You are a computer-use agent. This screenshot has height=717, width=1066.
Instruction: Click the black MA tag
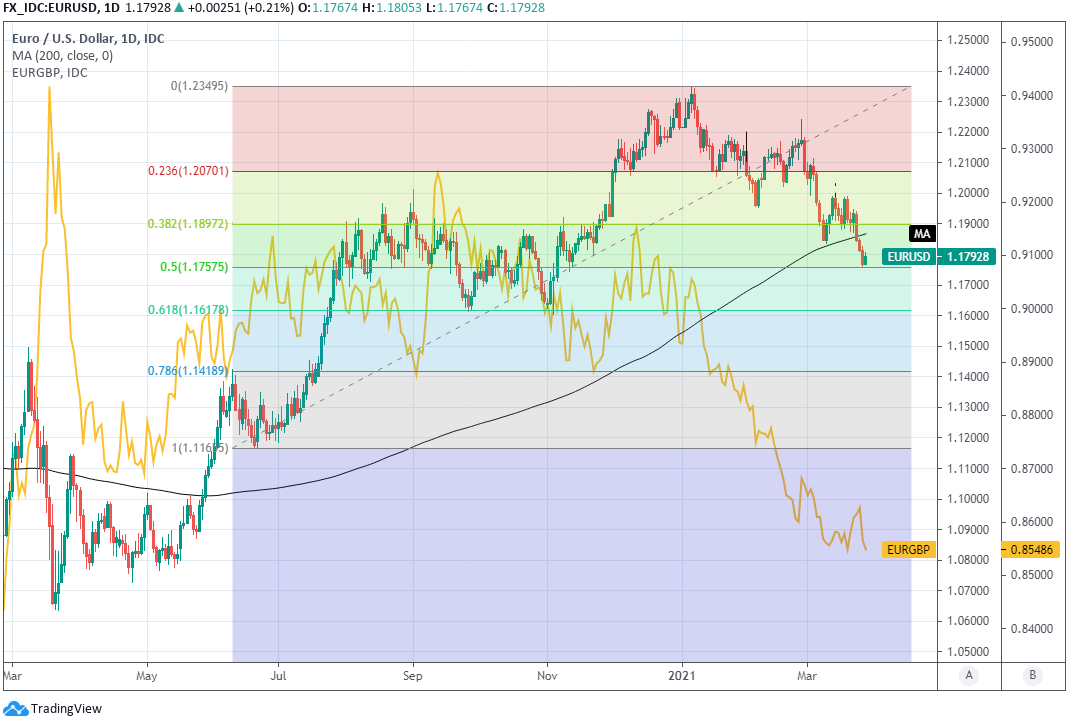922,233
